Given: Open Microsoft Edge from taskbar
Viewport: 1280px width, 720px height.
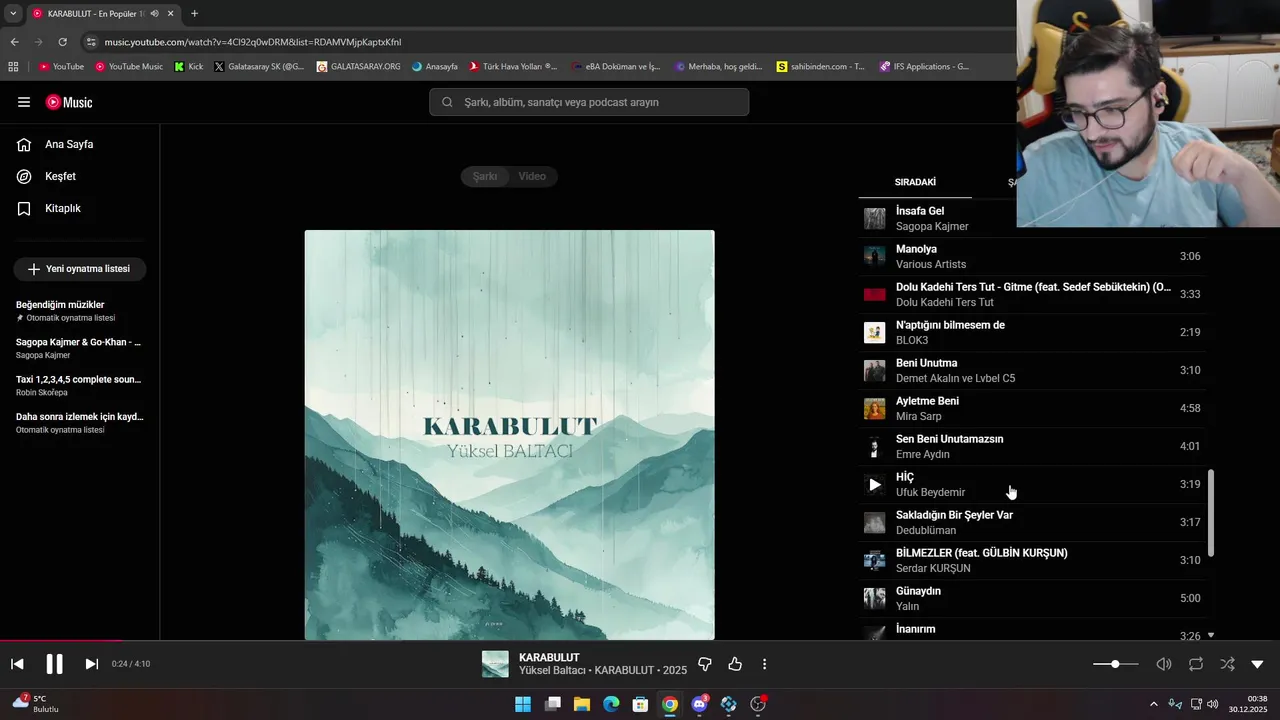Looking at the screenshot, I should tap(611, 704).
